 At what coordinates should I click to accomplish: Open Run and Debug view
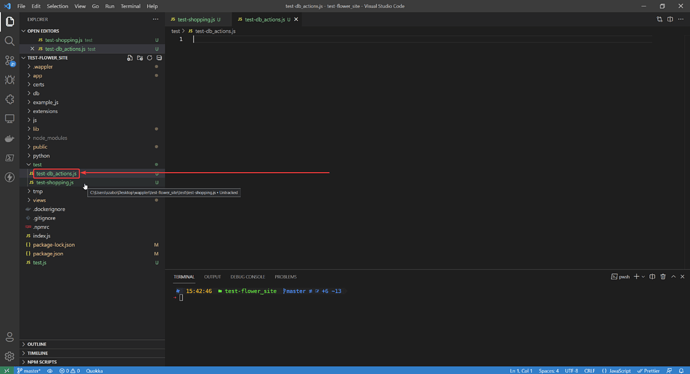click(x=9, y=80)
